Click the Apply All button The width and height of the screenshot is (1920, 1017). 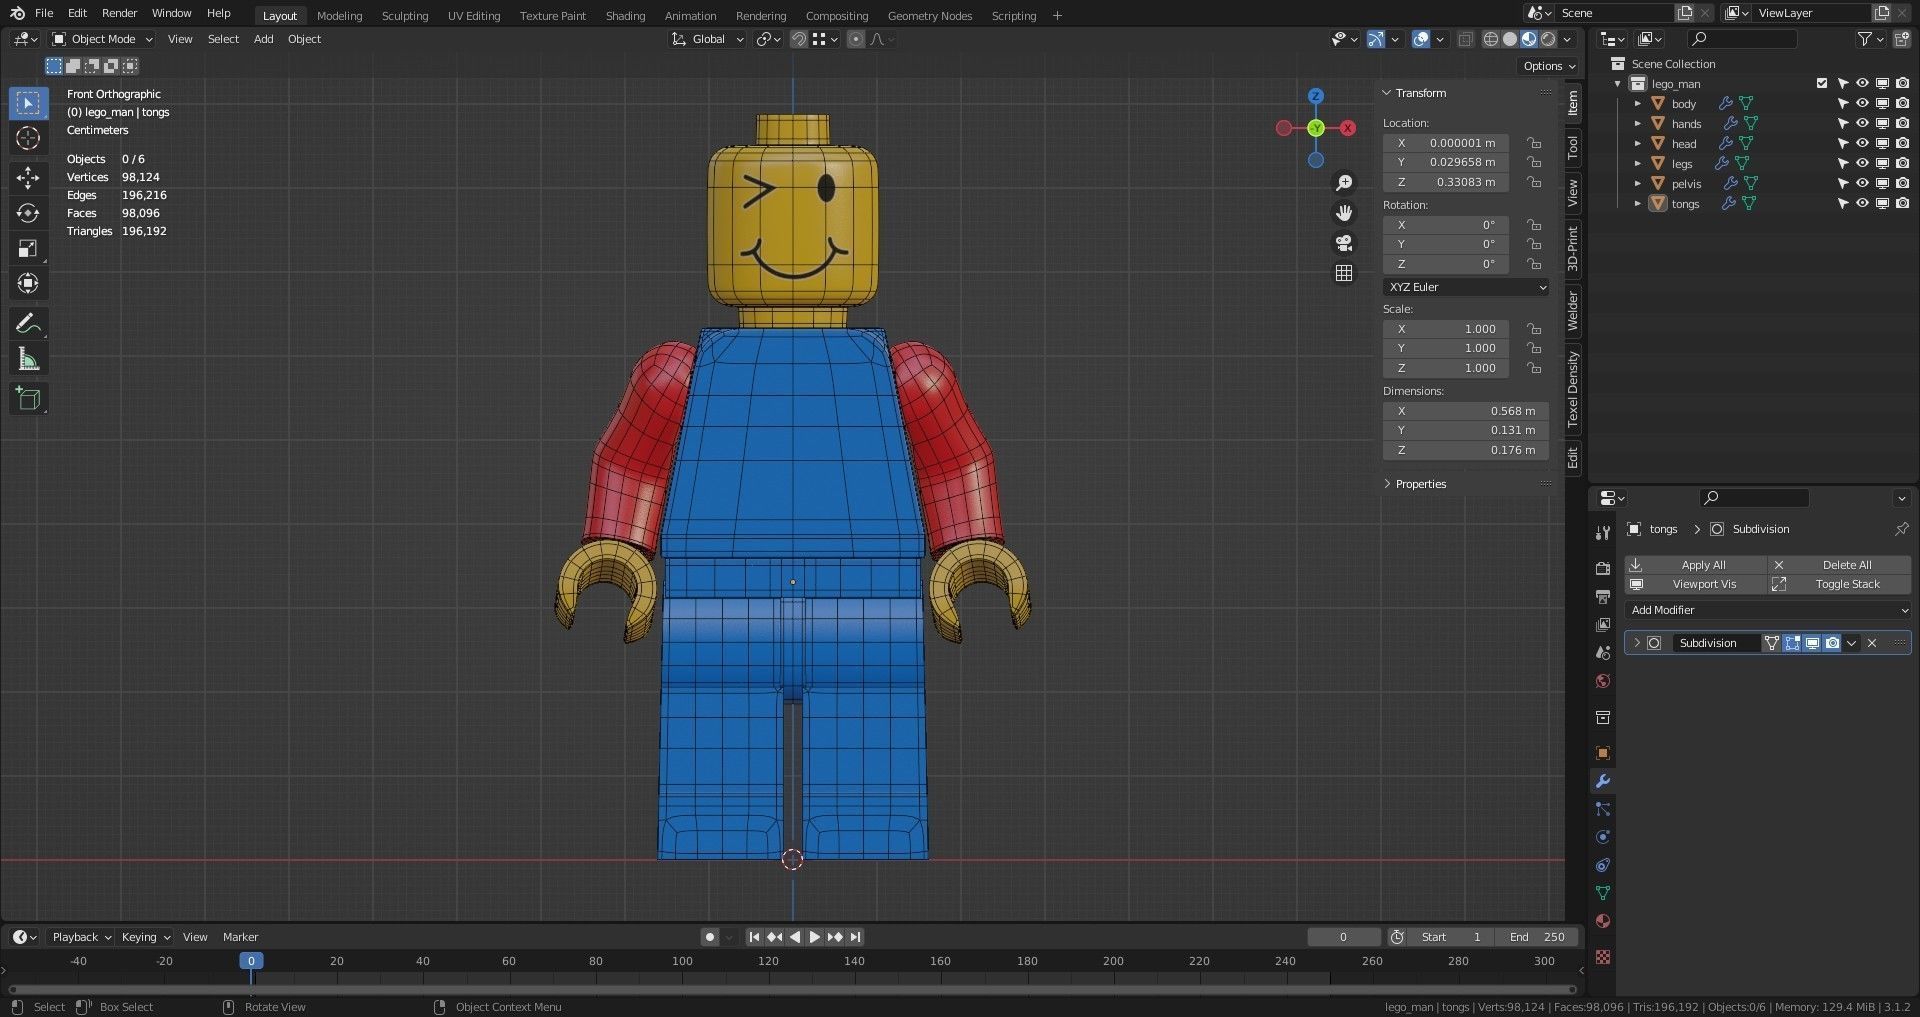(x=1695, y=565)
